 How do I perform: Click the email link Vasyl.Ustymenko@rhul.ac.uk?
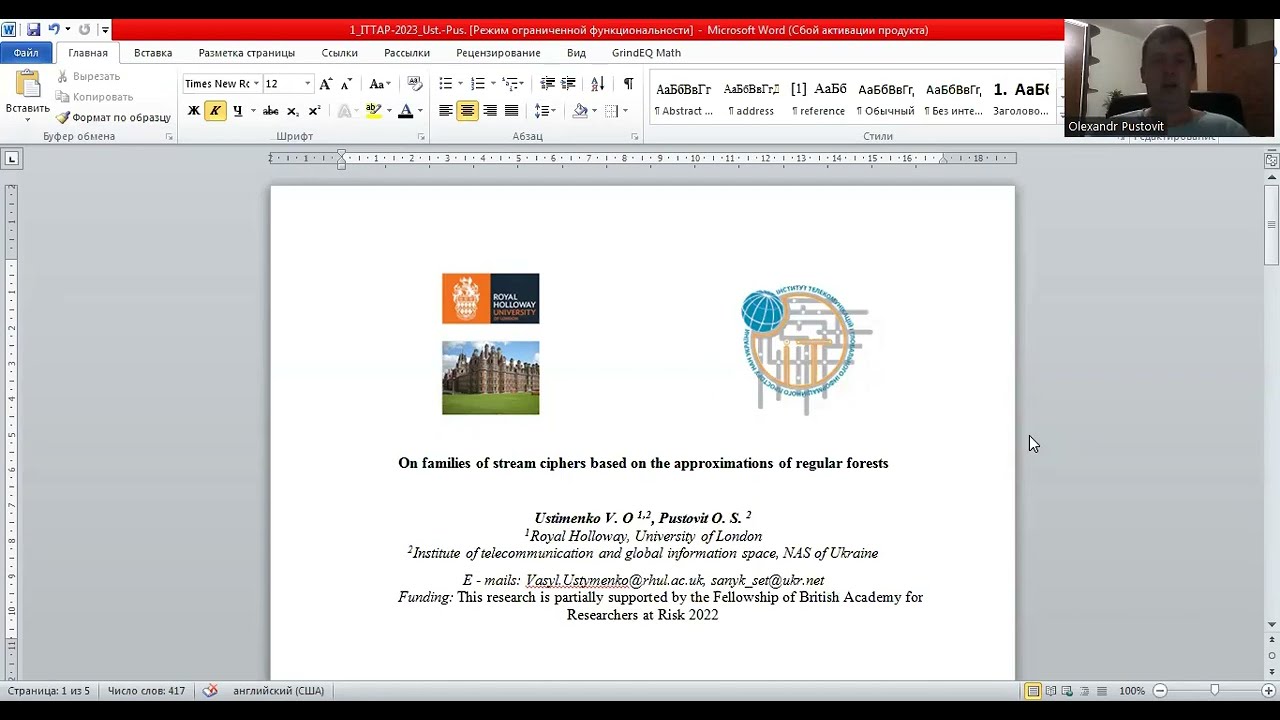[614, 580]
